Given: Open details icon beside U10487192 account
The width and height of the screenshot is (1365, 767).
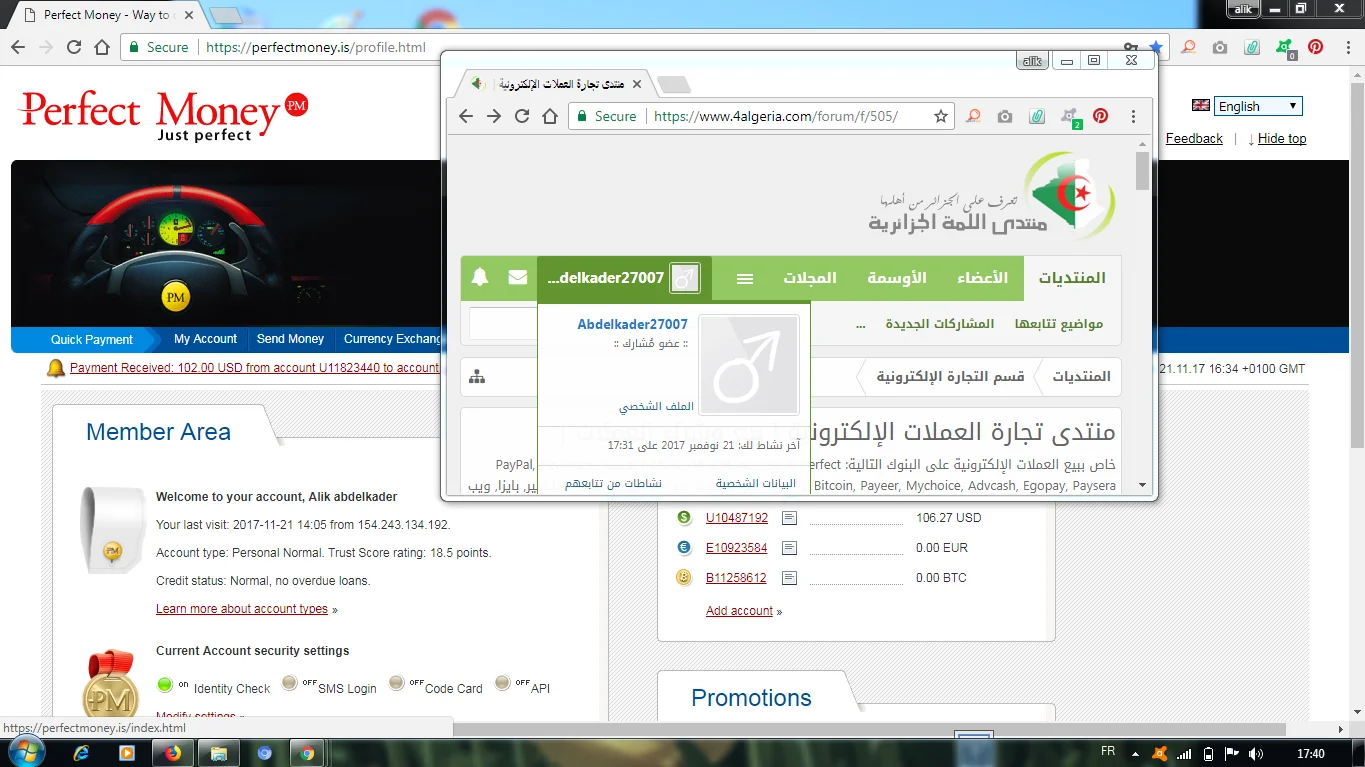Looking at the screenshot, I should 789,518.
